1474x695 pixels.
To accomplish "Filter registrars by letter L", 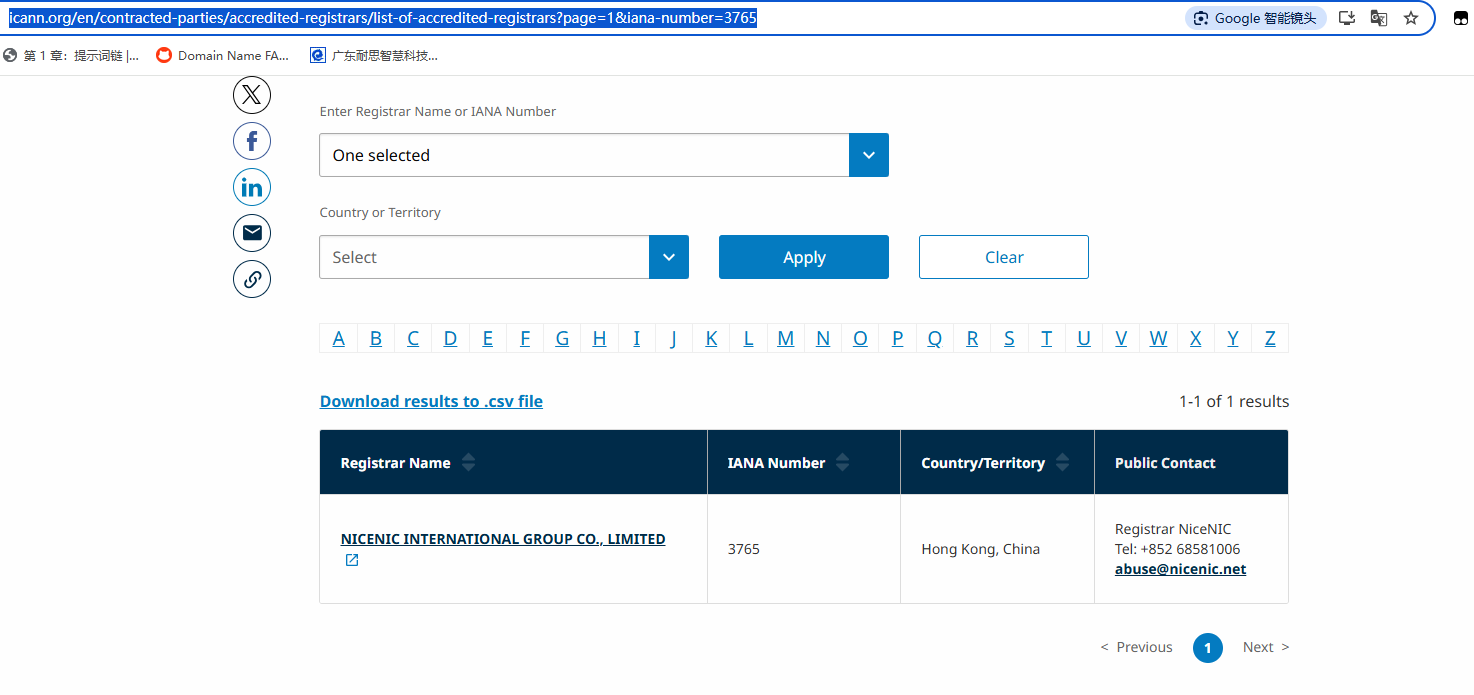I will pyautogui.click(x=748, y=338).
